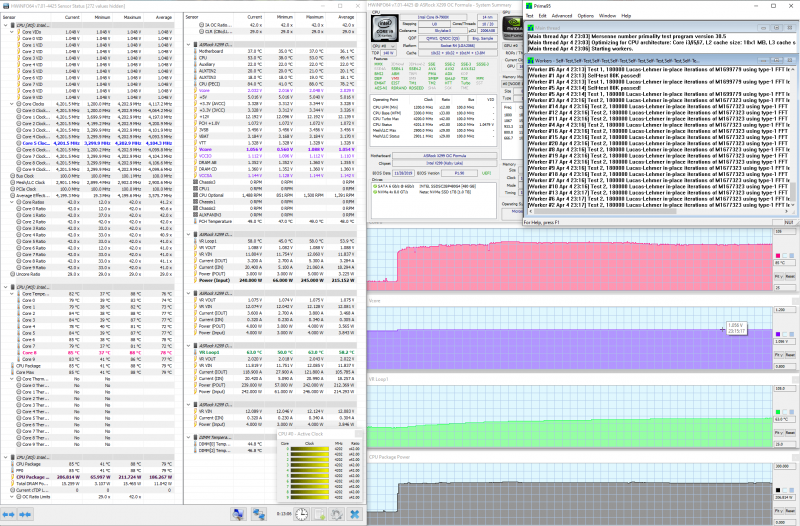Click Fit y on the Vcore graph

(x=779, y=355)
